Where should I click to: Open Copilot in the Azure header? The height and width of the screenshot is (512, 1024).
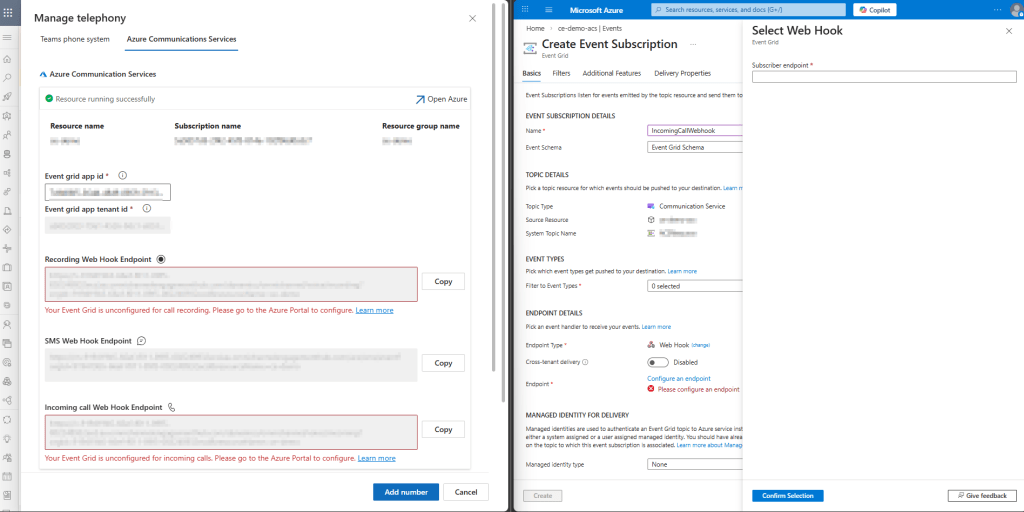point(874,9)
